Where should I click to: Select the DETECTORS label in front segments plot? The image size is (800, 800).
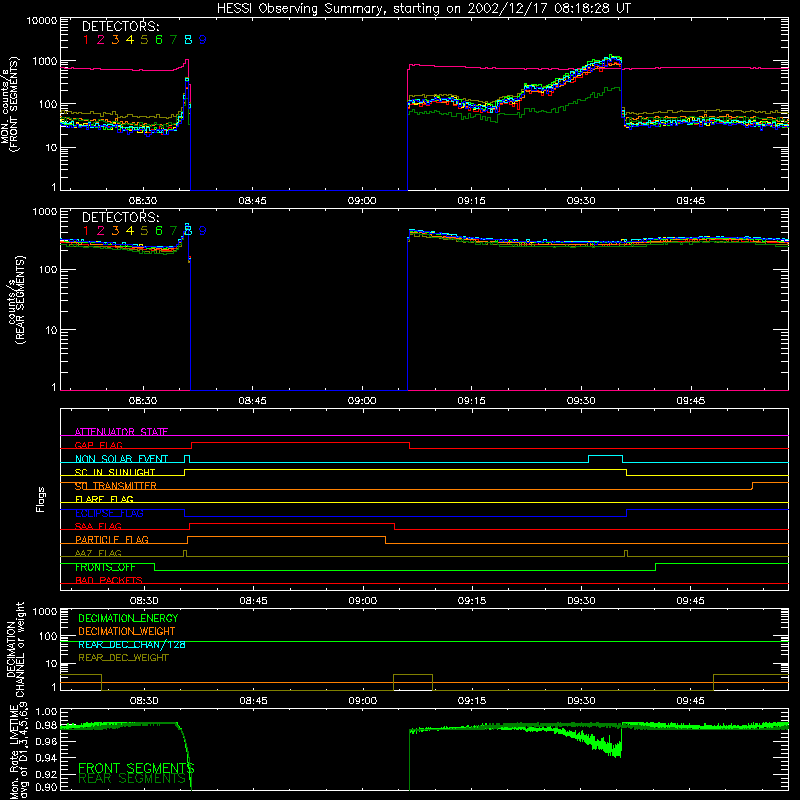(121, 26)
